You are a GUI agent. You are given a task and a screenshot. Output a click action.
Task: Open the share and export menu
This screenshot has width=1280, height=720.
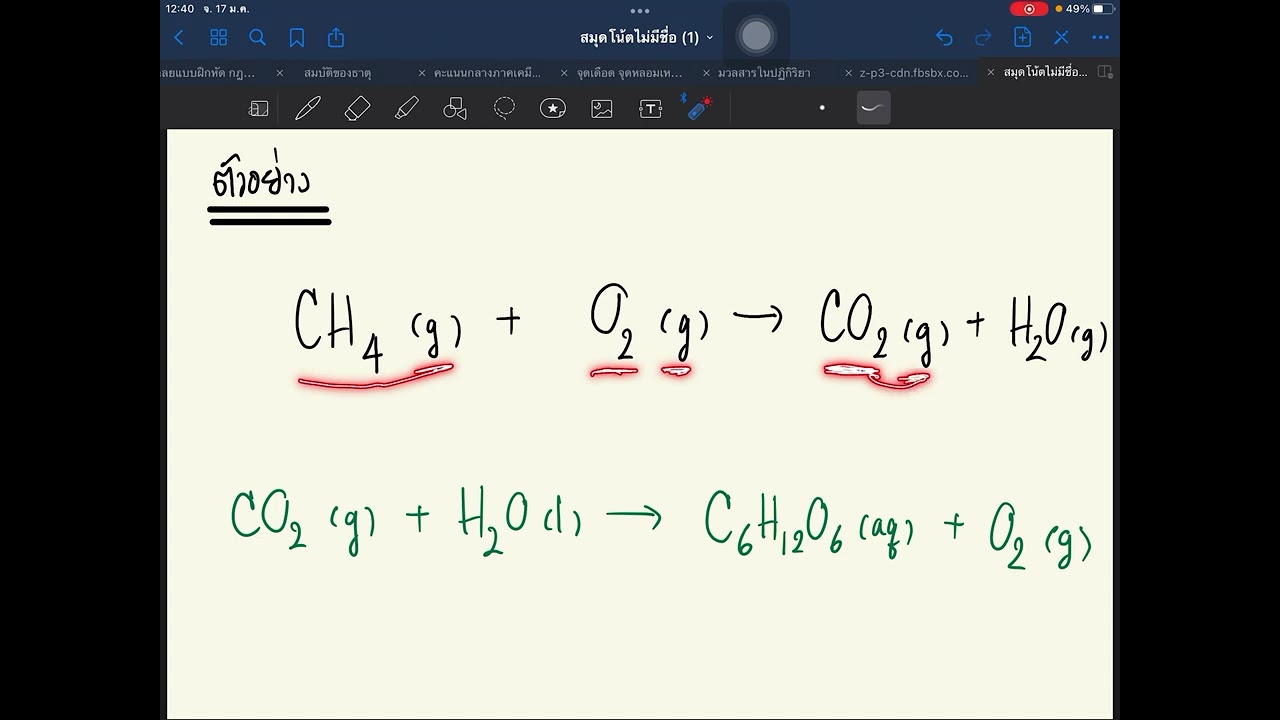click(336, 37)
